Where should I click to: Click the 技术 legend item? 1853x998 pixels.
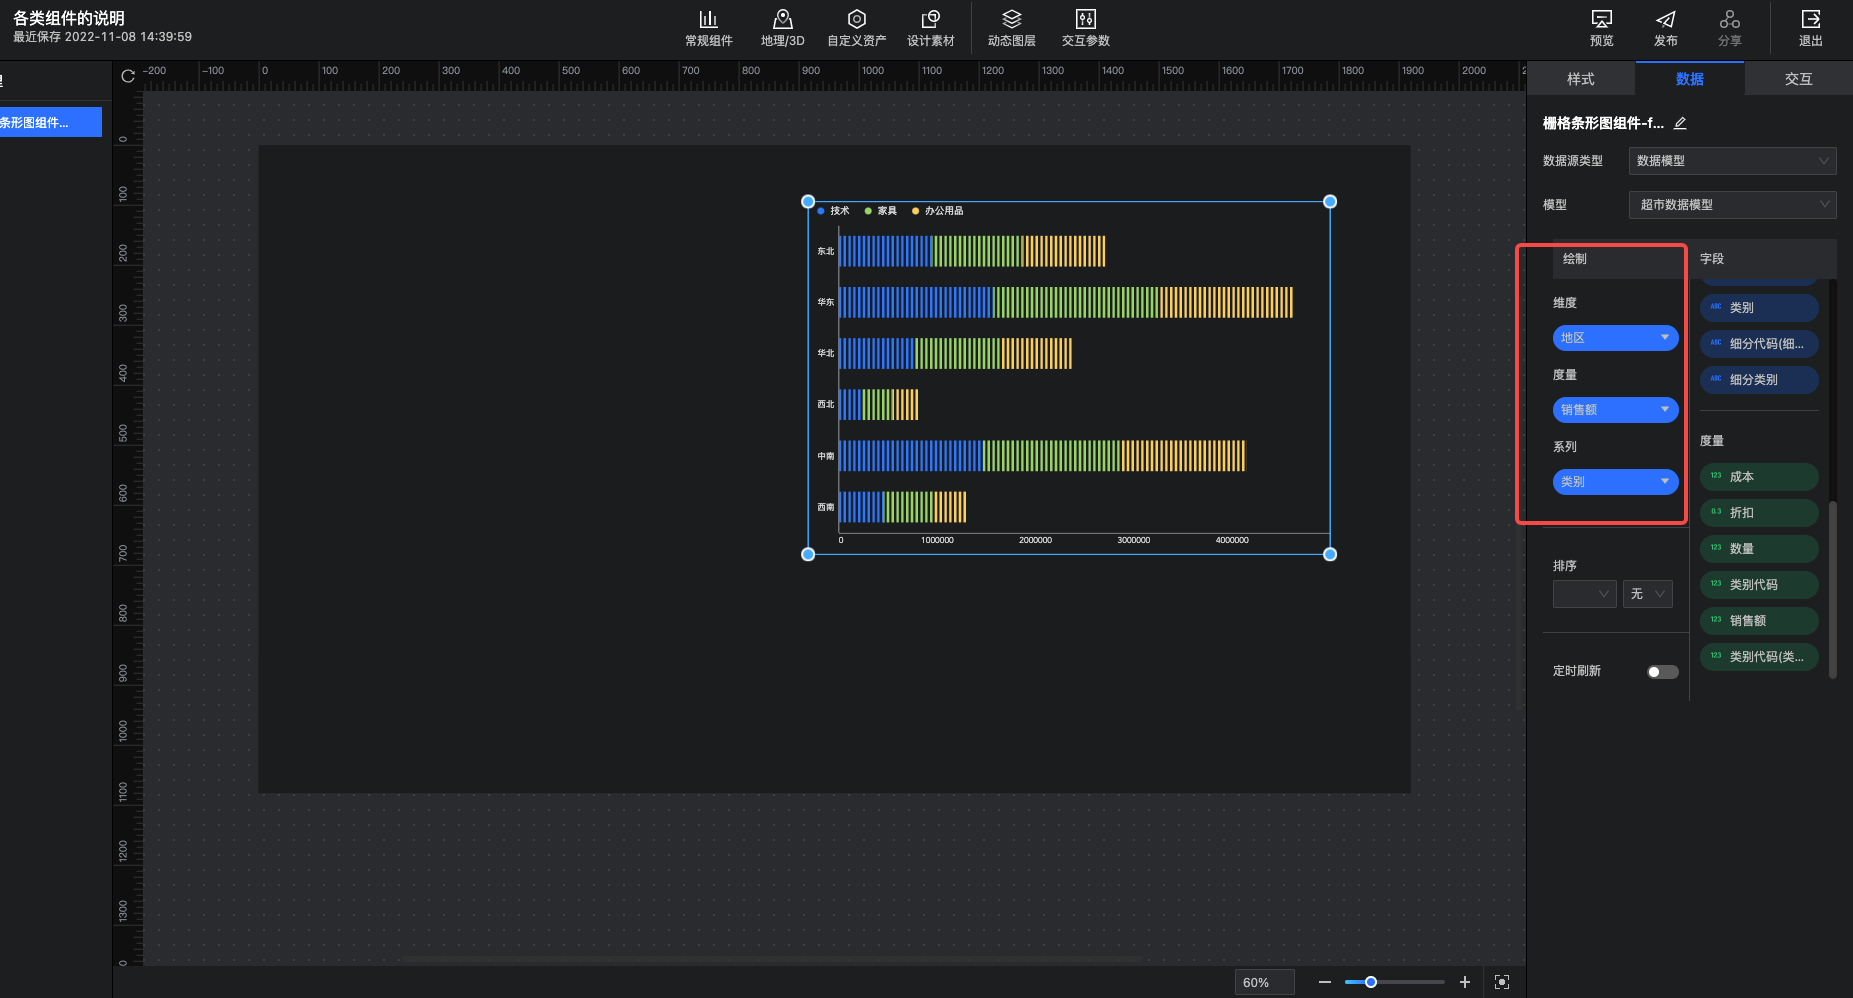pos(833,211)
